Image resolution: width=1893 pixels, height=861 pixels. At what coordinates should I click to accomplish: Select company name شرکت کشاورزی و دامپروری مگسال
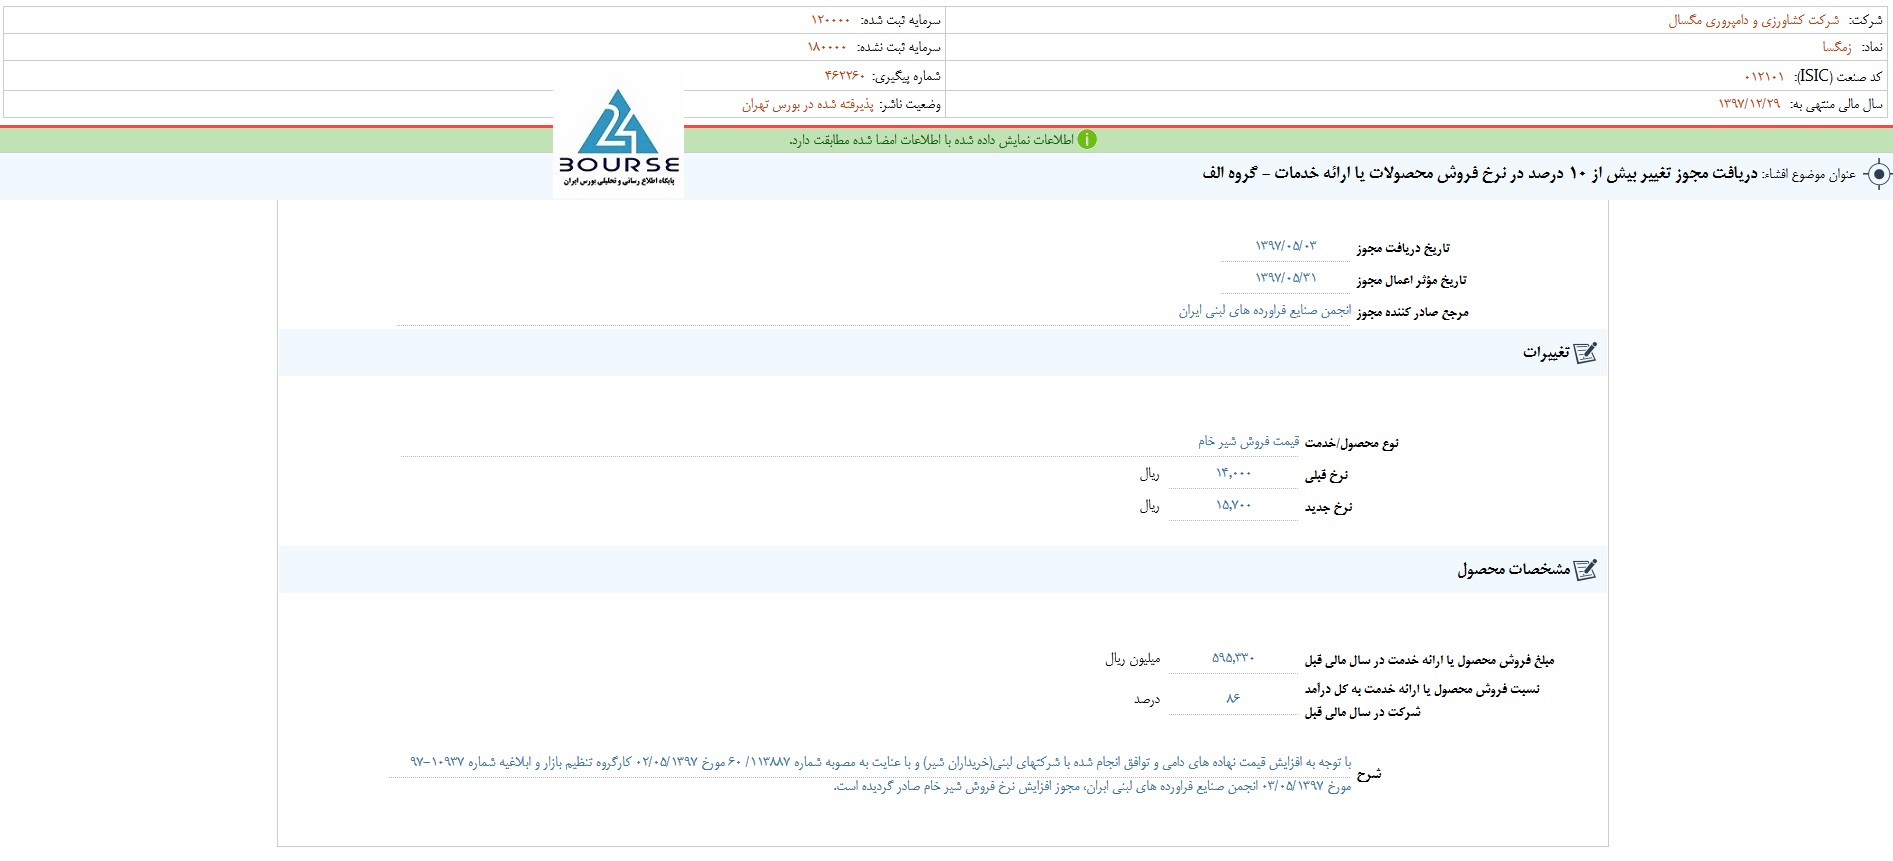tap(1754, 20)
